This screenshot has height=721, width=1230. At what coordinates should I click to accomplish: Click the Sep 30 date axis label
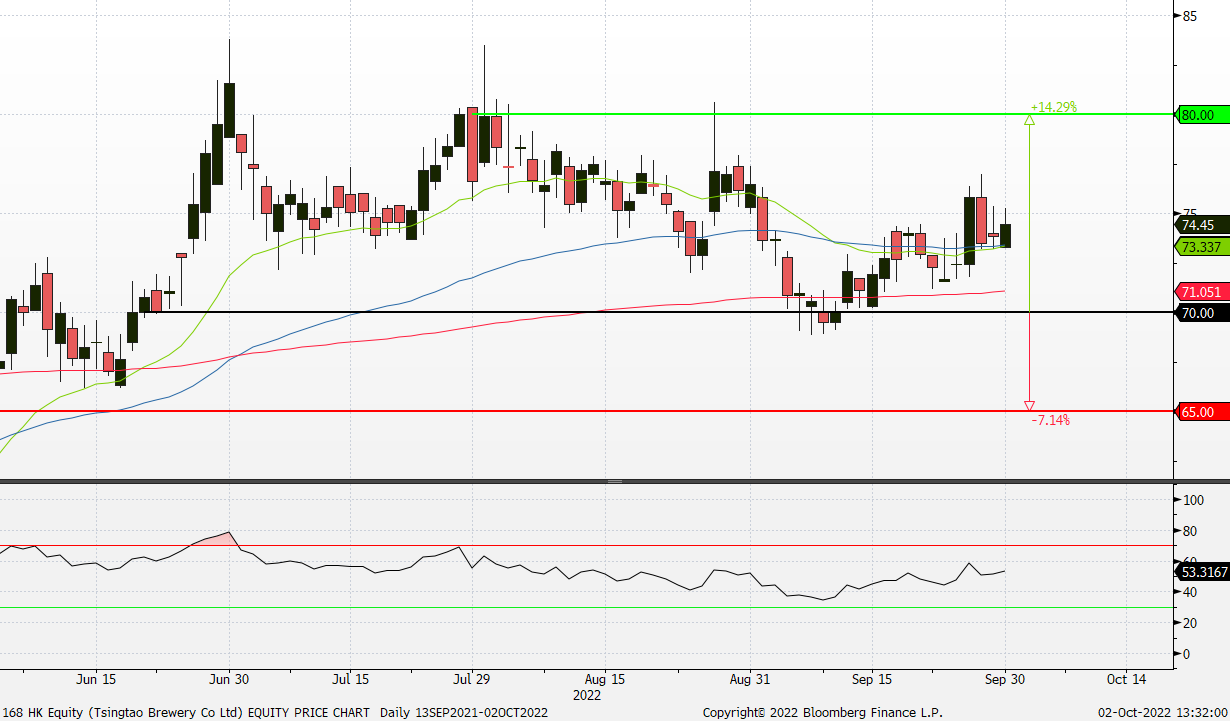[x=1004, y=679]
